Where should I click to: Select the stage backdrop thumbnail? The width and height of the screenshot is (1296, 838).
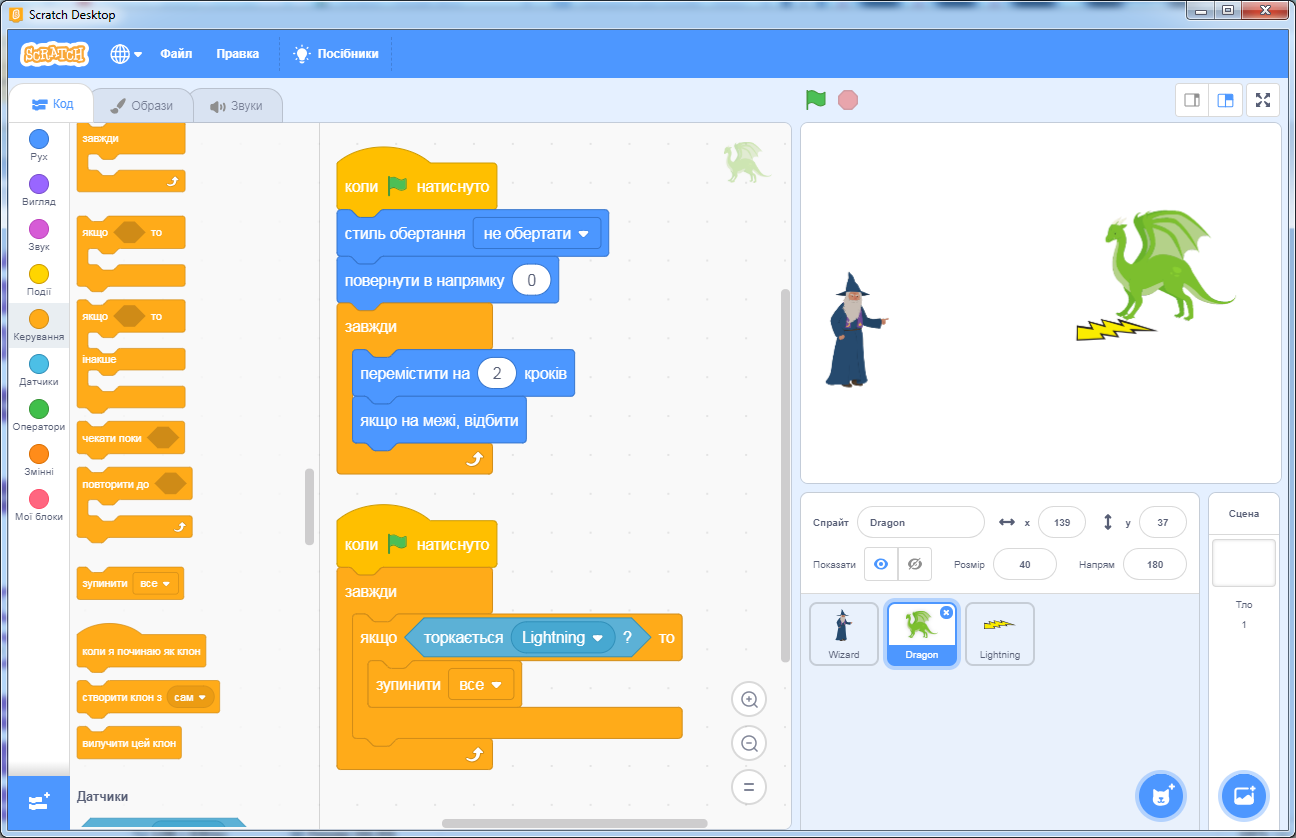[1244, 563]
